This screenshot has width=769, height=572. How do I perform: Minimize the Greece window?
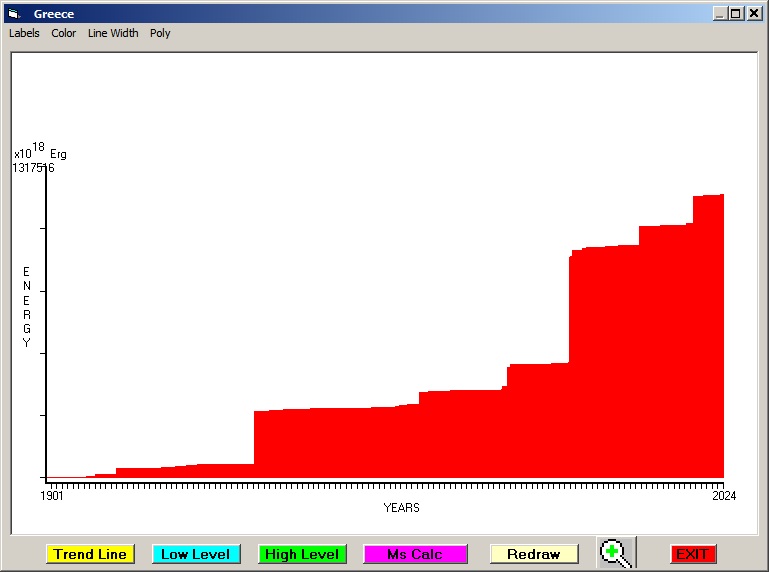[720, 14]
